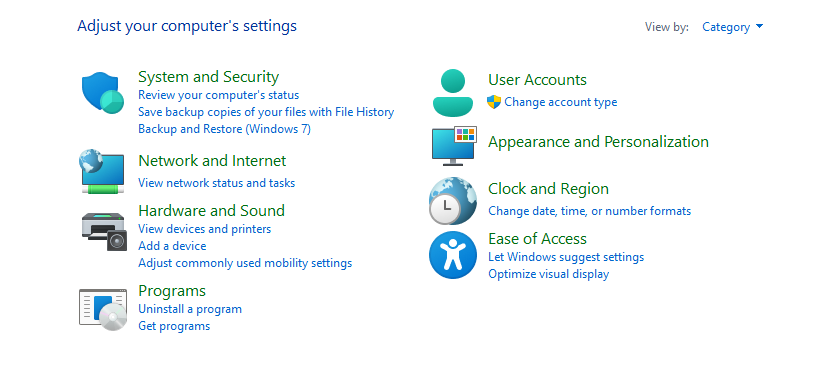The height and width of the screenshot is (382, 825).
Task: Click the Hardware and Sound printer icon
Action: click(x=104, y=232)
